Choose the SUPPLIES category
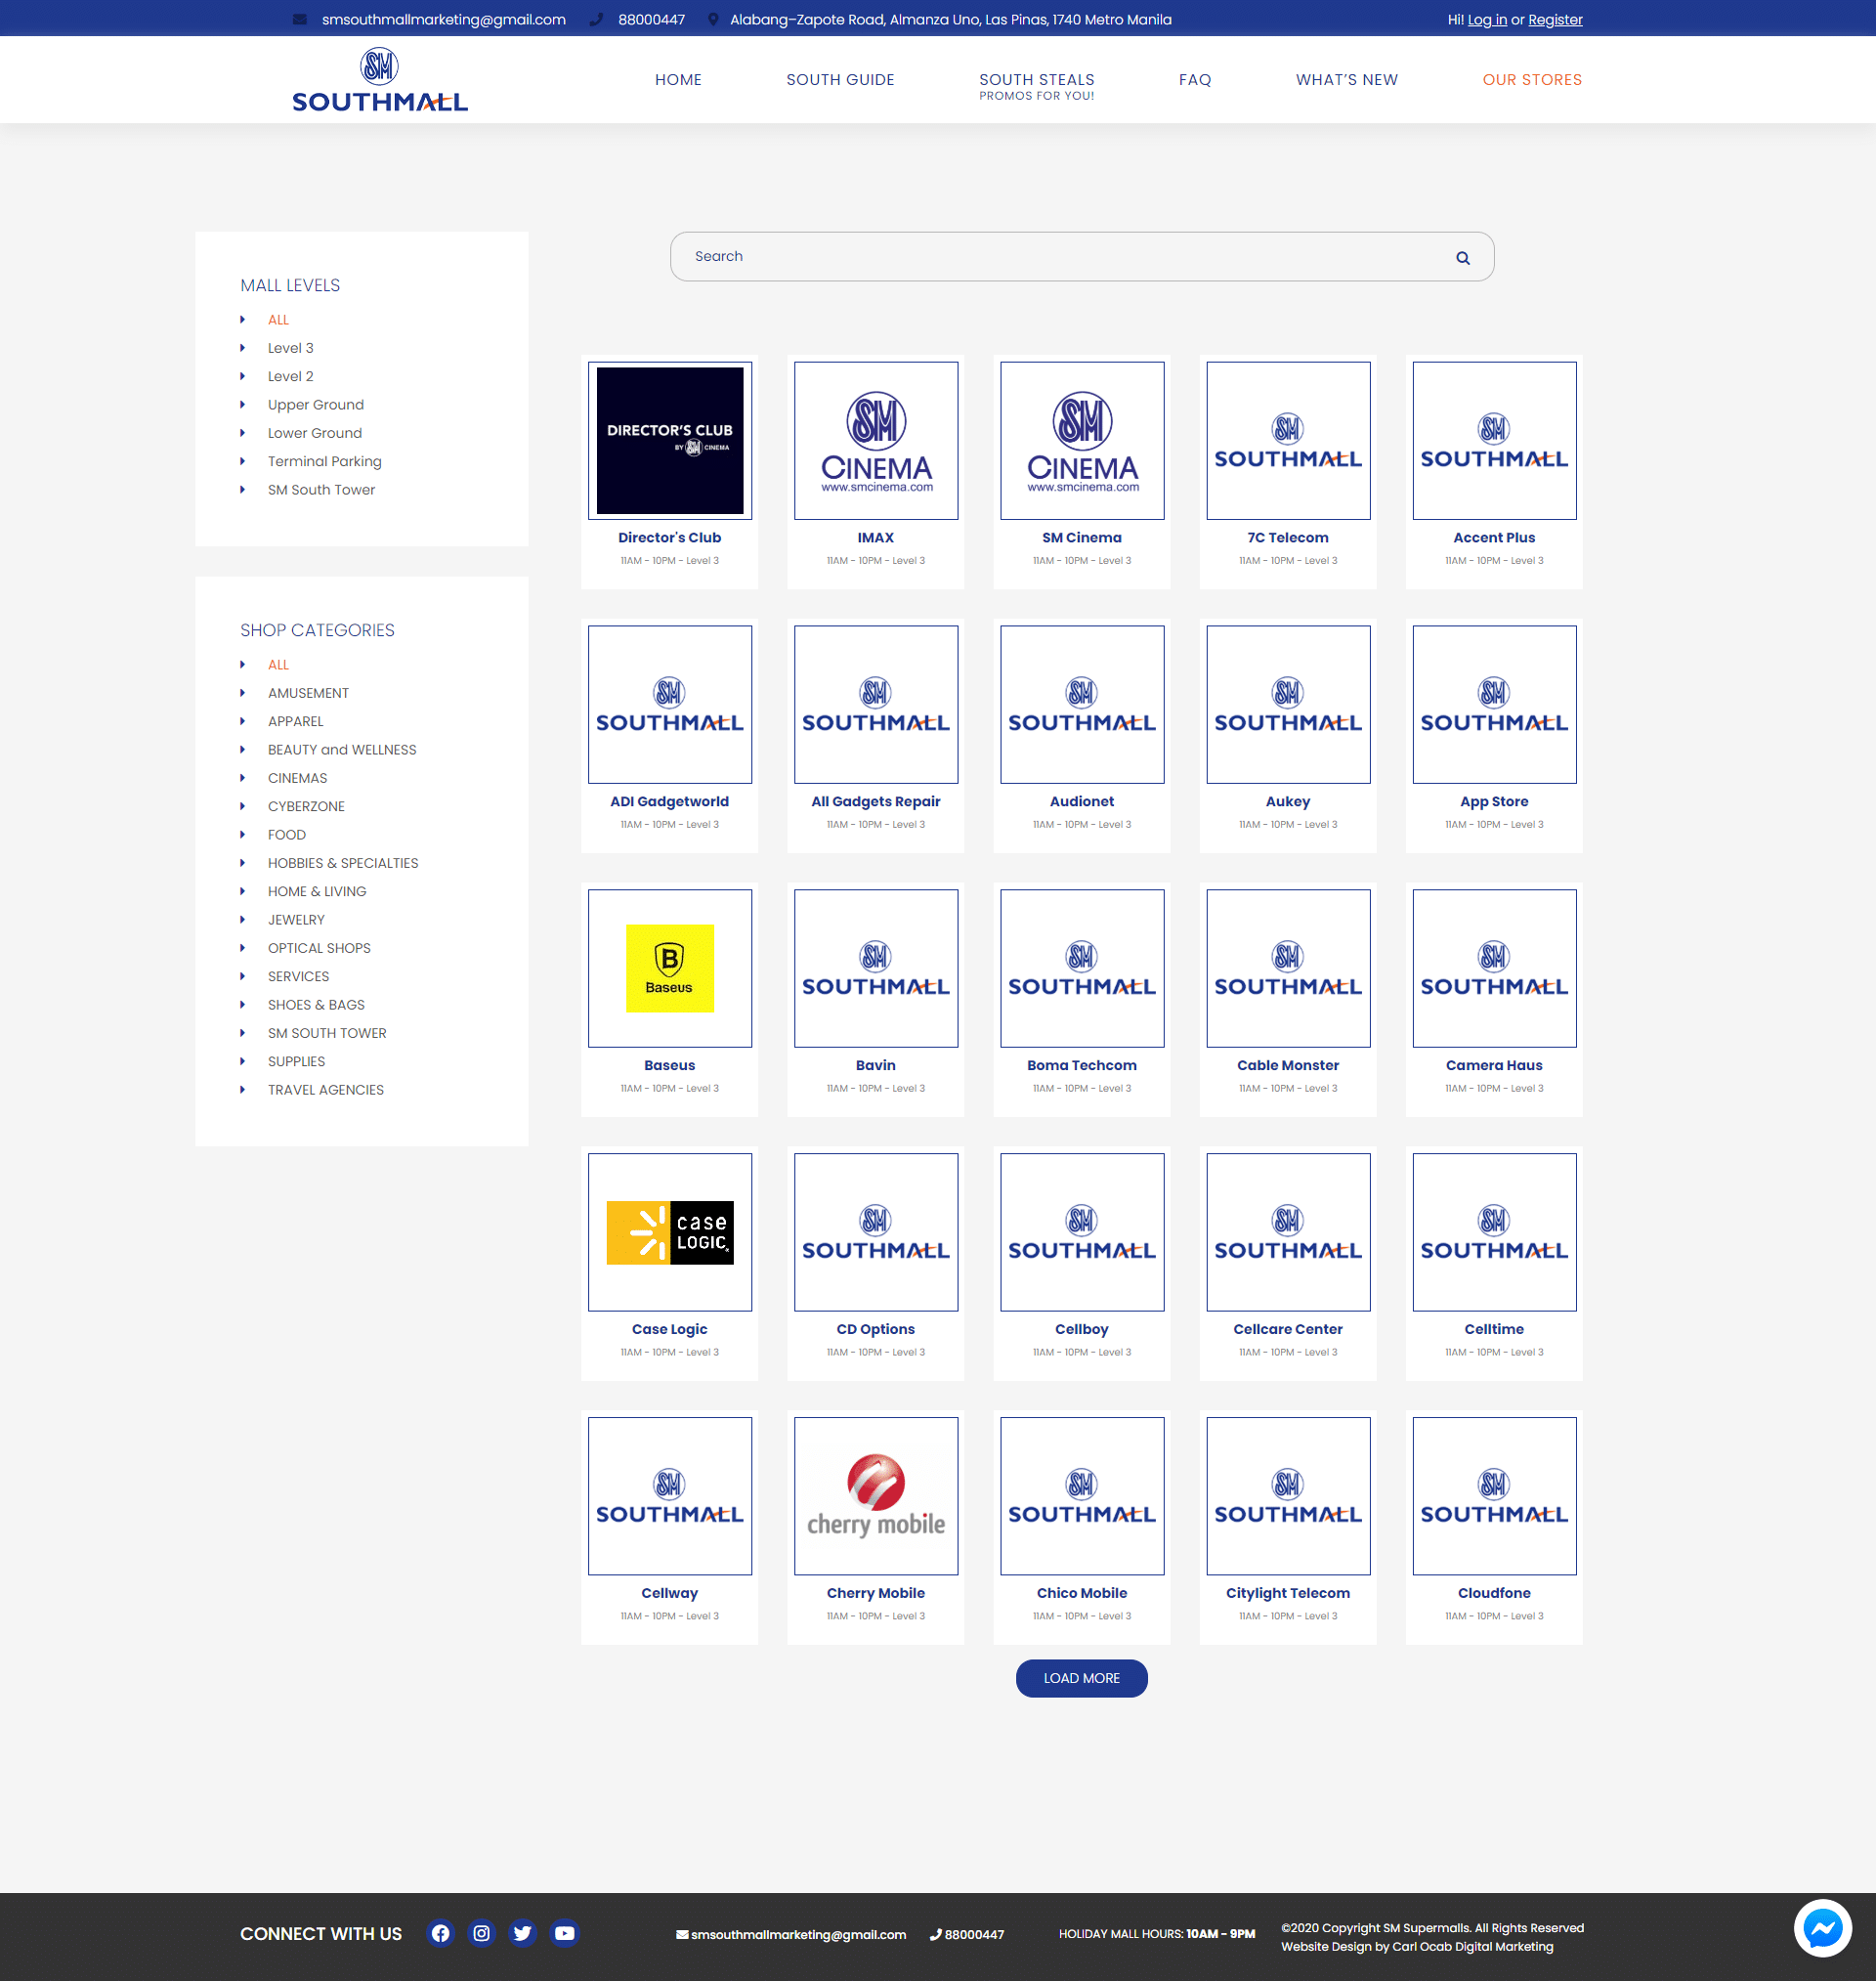Viewport: 1876px width, 1981px height. click(296, 1061)
